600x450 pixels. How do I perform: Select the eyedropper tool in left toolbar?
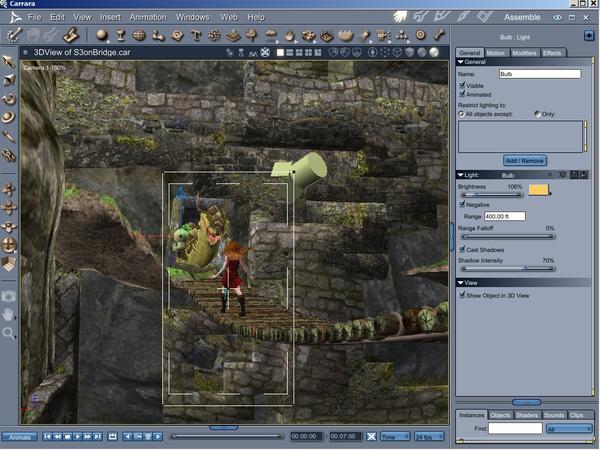coord(8,136)
